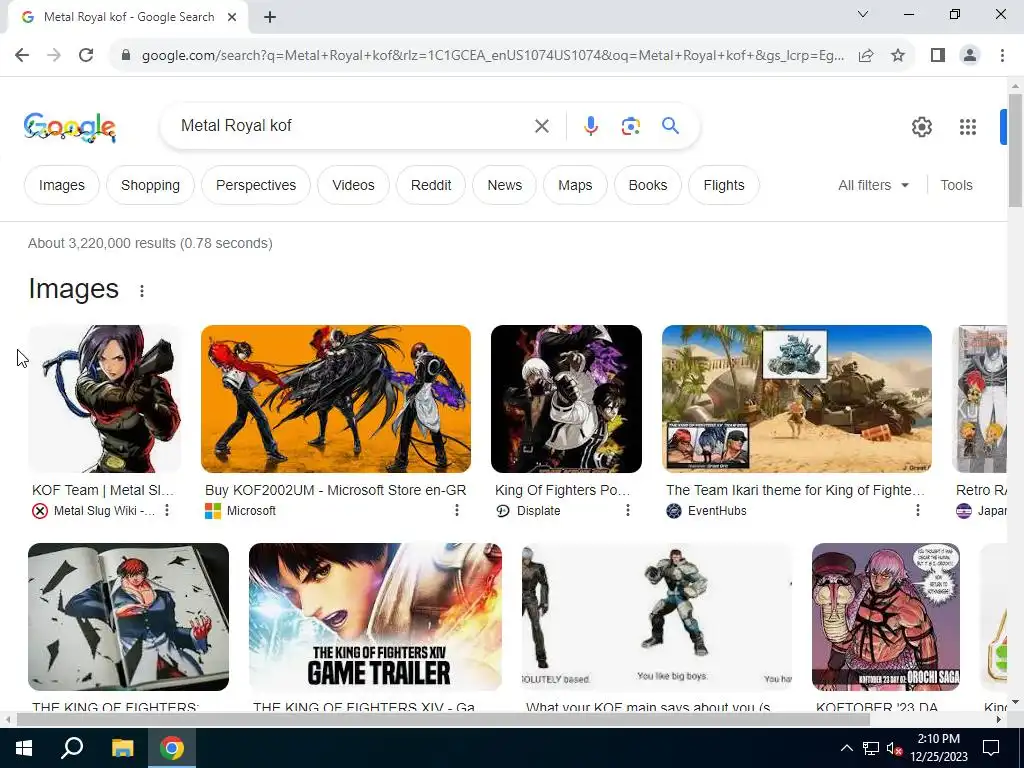
Task: Open the taskbar clock and date
Action: click(x=938, y=748)
